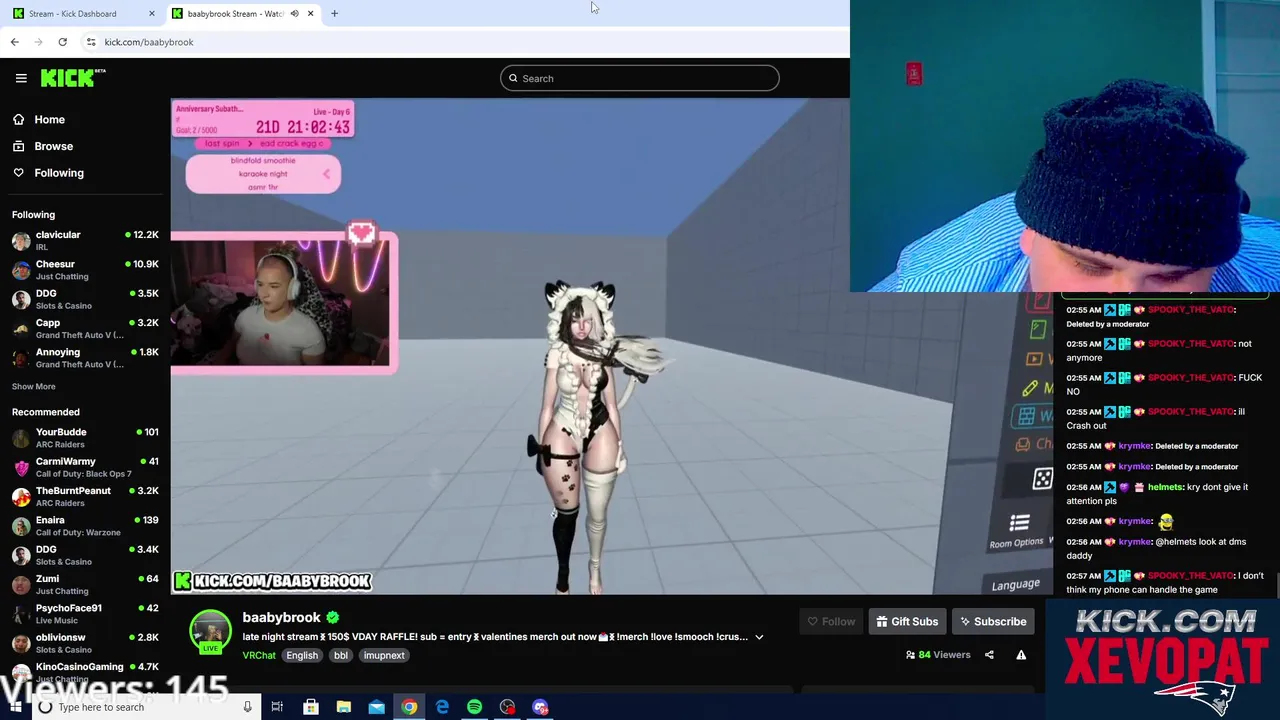Open Cheesur channel in Following list
Screen dimensions: 1280x720
85,270
